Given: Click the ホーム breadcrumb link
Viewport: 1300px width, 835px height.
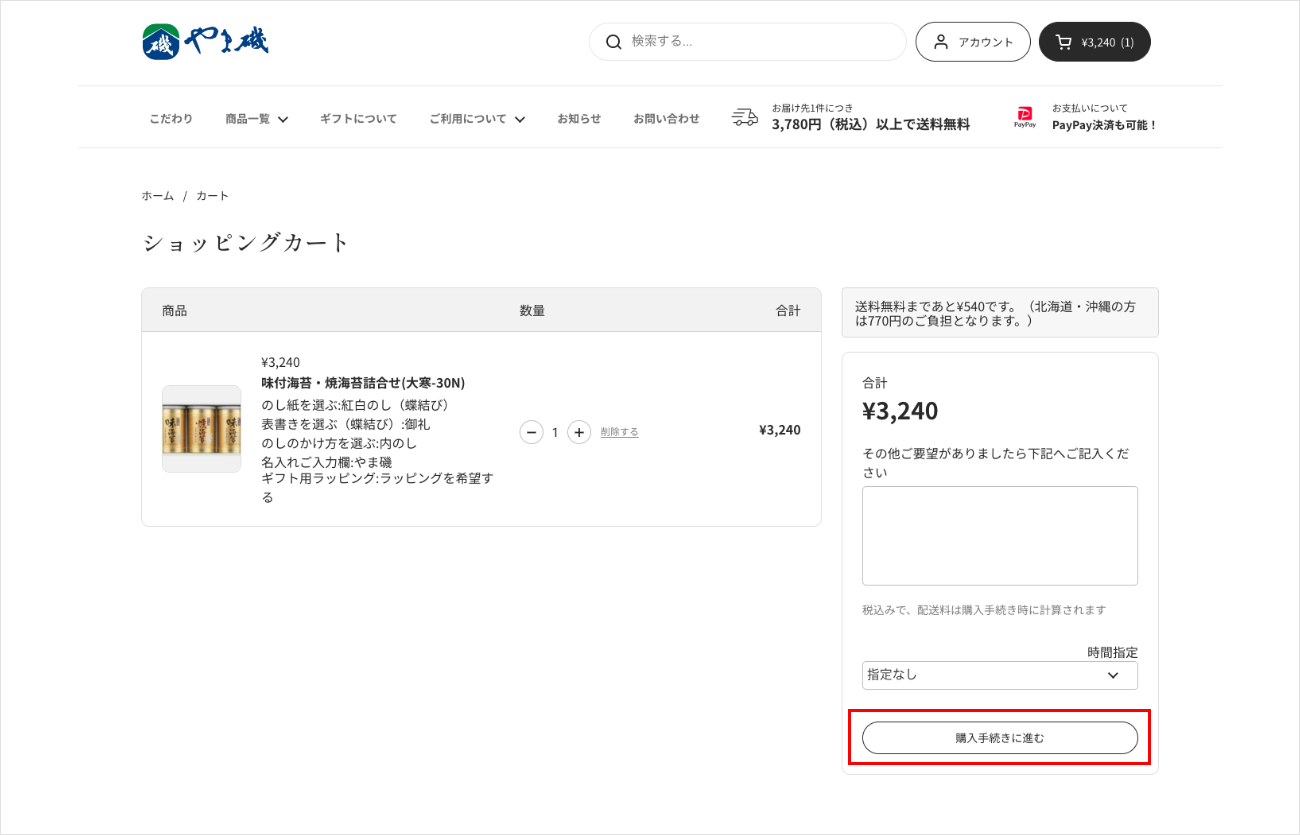Looking at the screenshot, I should click(x=158, y=196).
